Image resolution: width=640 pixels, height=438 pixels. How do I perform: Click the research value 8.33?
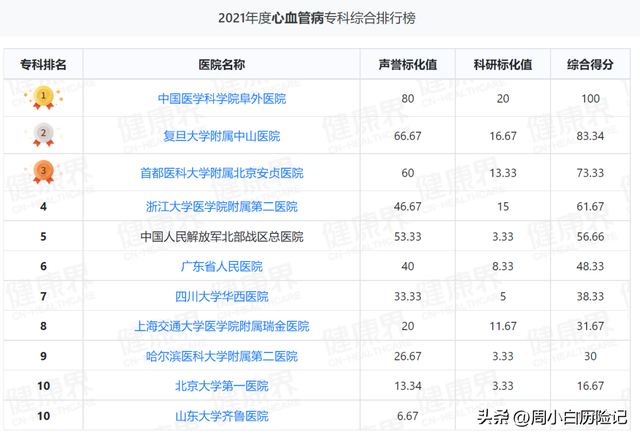[x=503, y=267]
